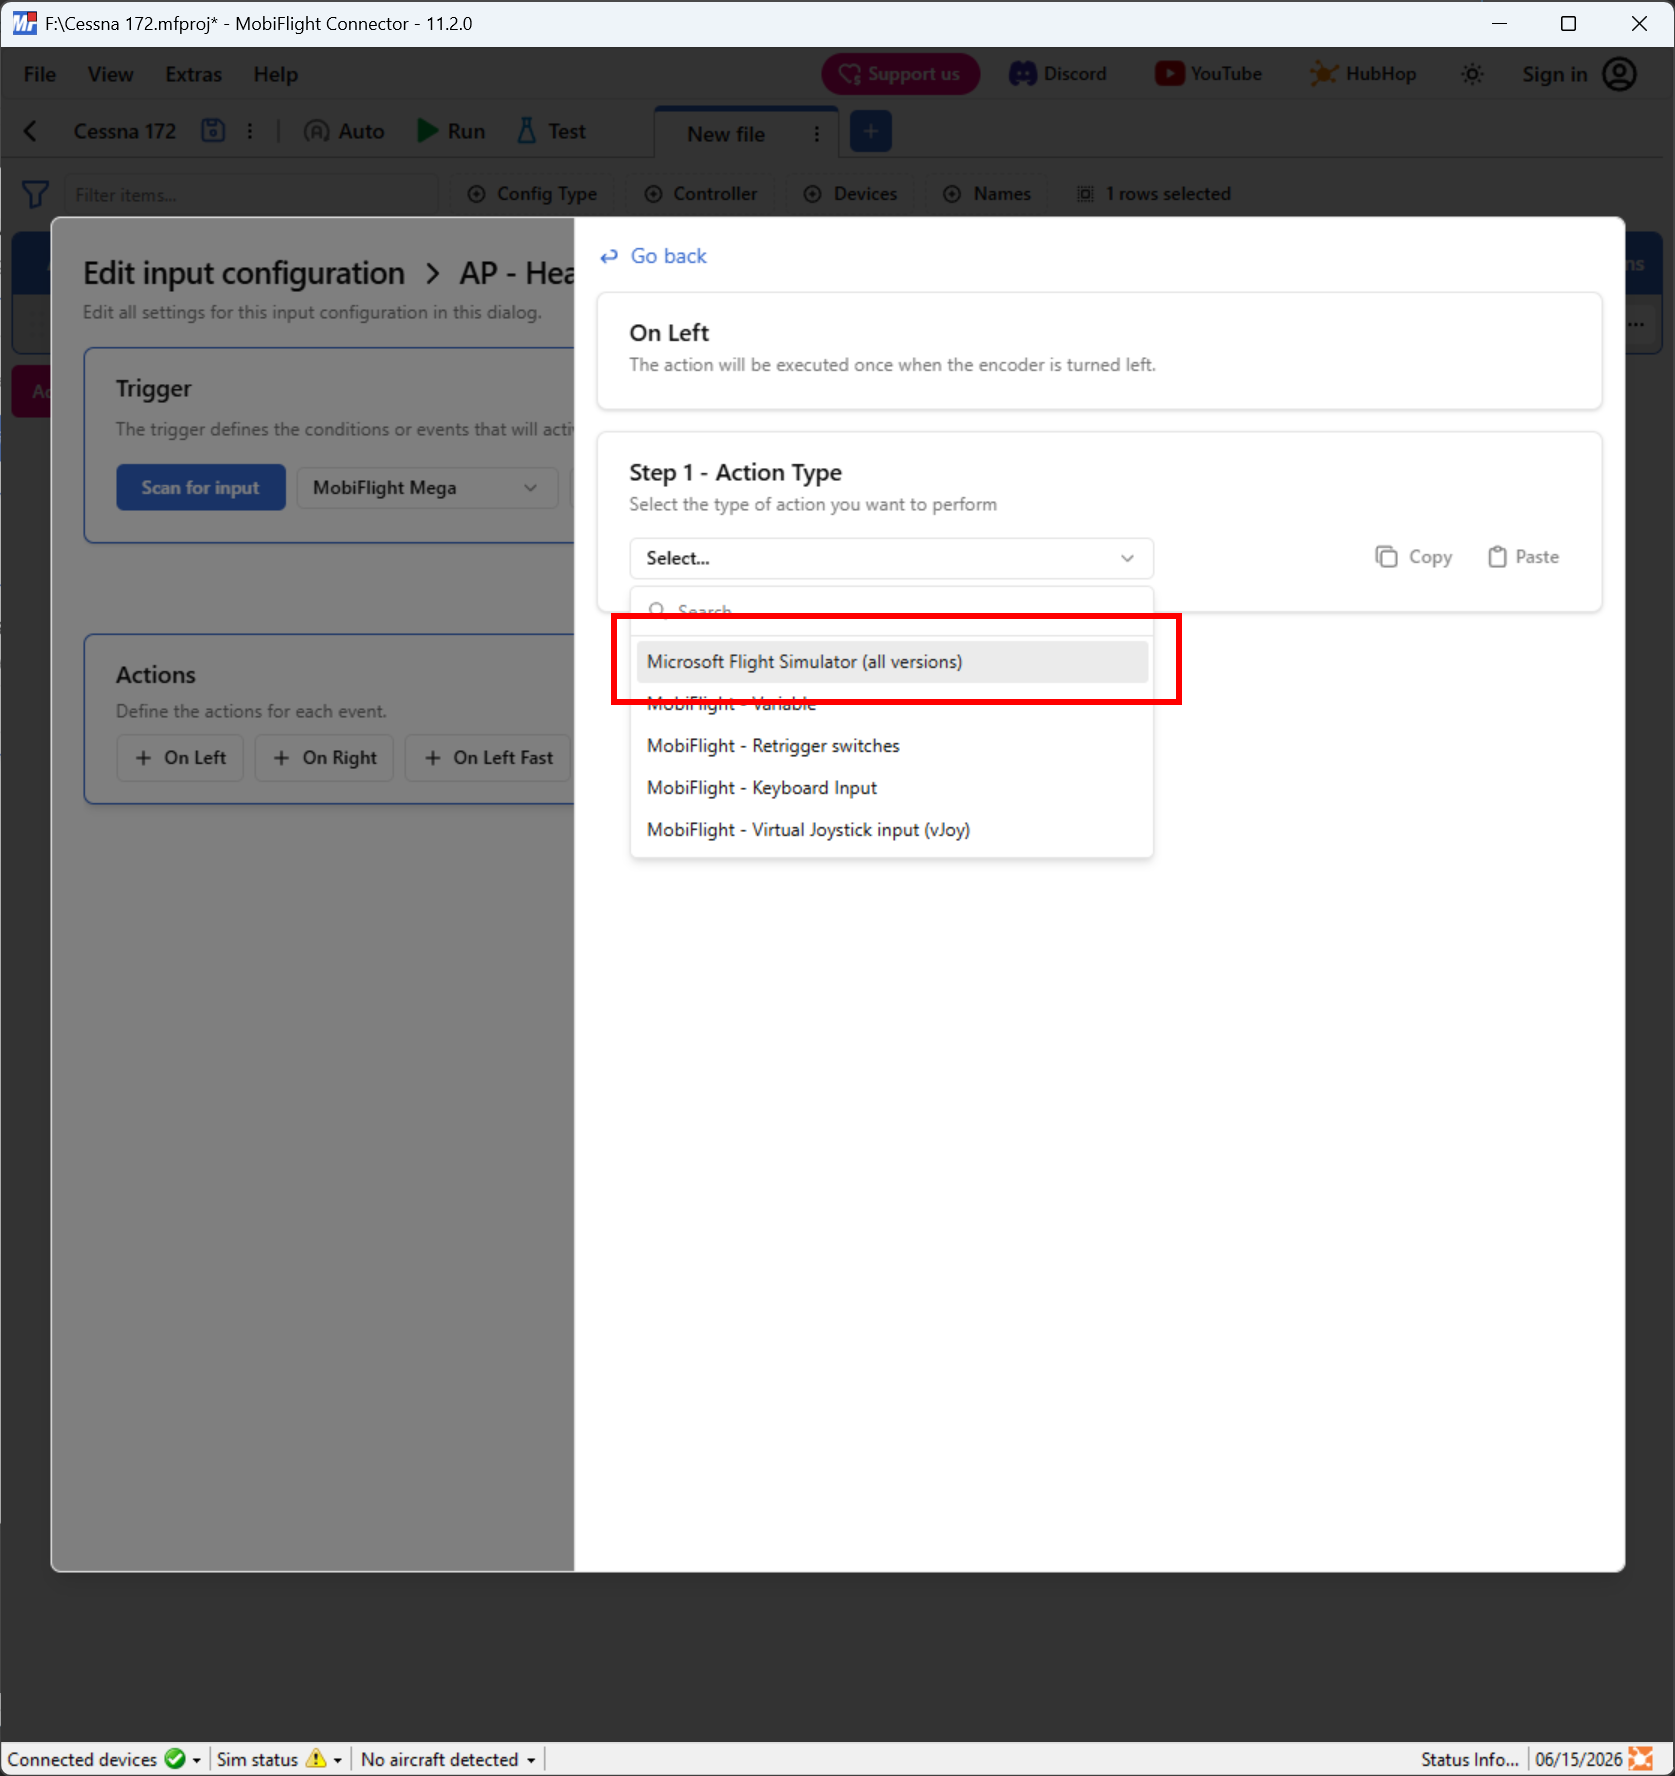Toggle Test mode

[x=551, y=131]
